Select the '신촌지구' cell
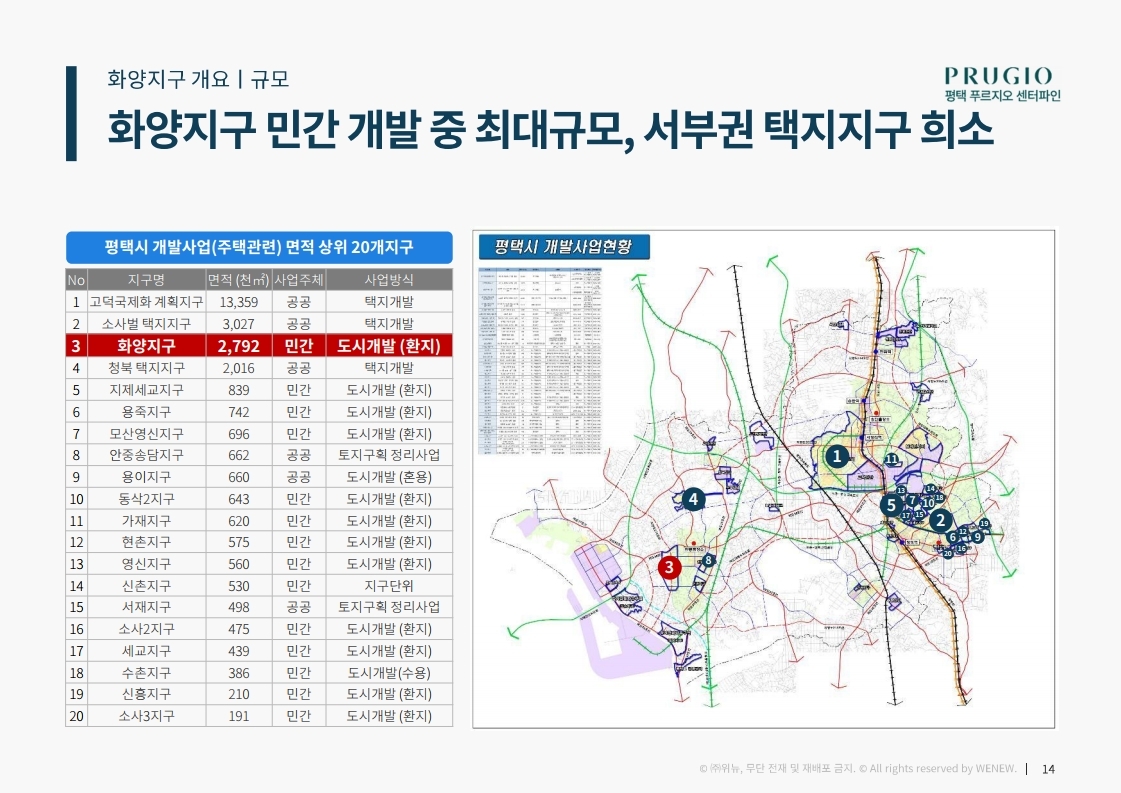The height and width of the screenshot is (793, 1121). point(147,586)
